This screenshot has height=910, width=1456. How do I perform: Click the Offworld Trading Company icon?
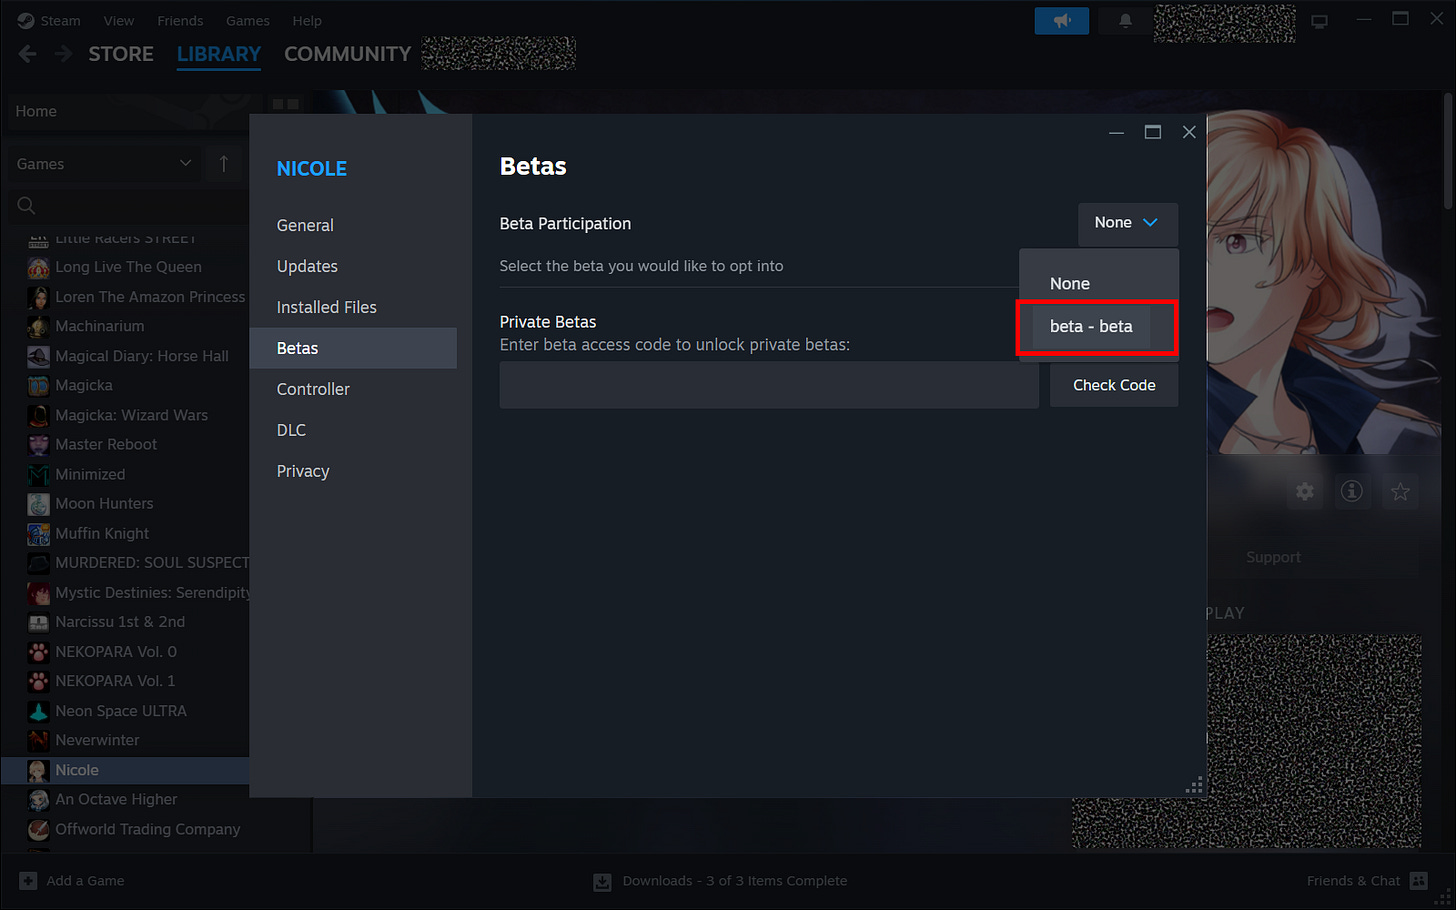click(x=38, y=829)
